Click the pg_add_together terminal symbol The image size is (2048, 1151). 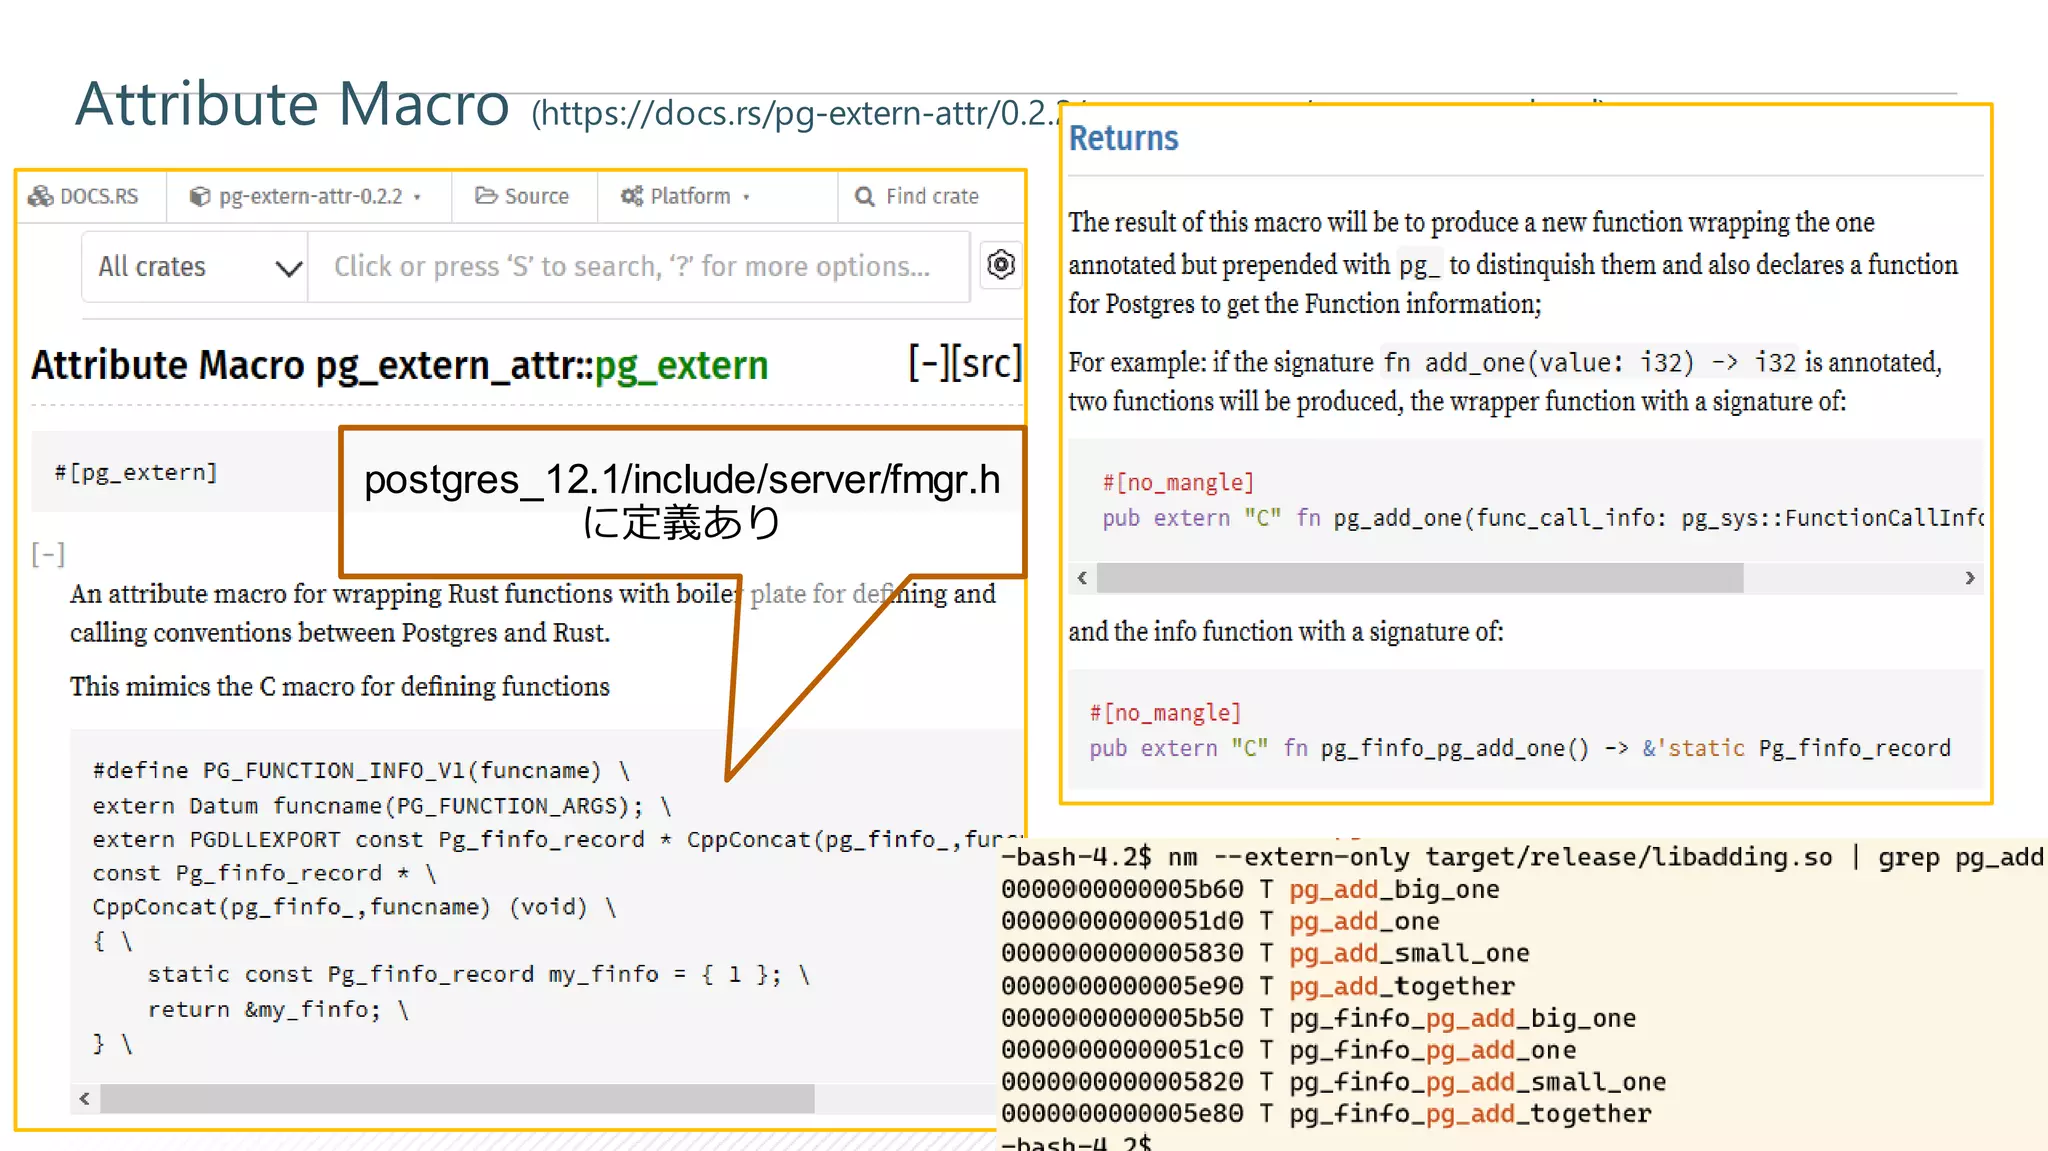(x=1402, y=986)
